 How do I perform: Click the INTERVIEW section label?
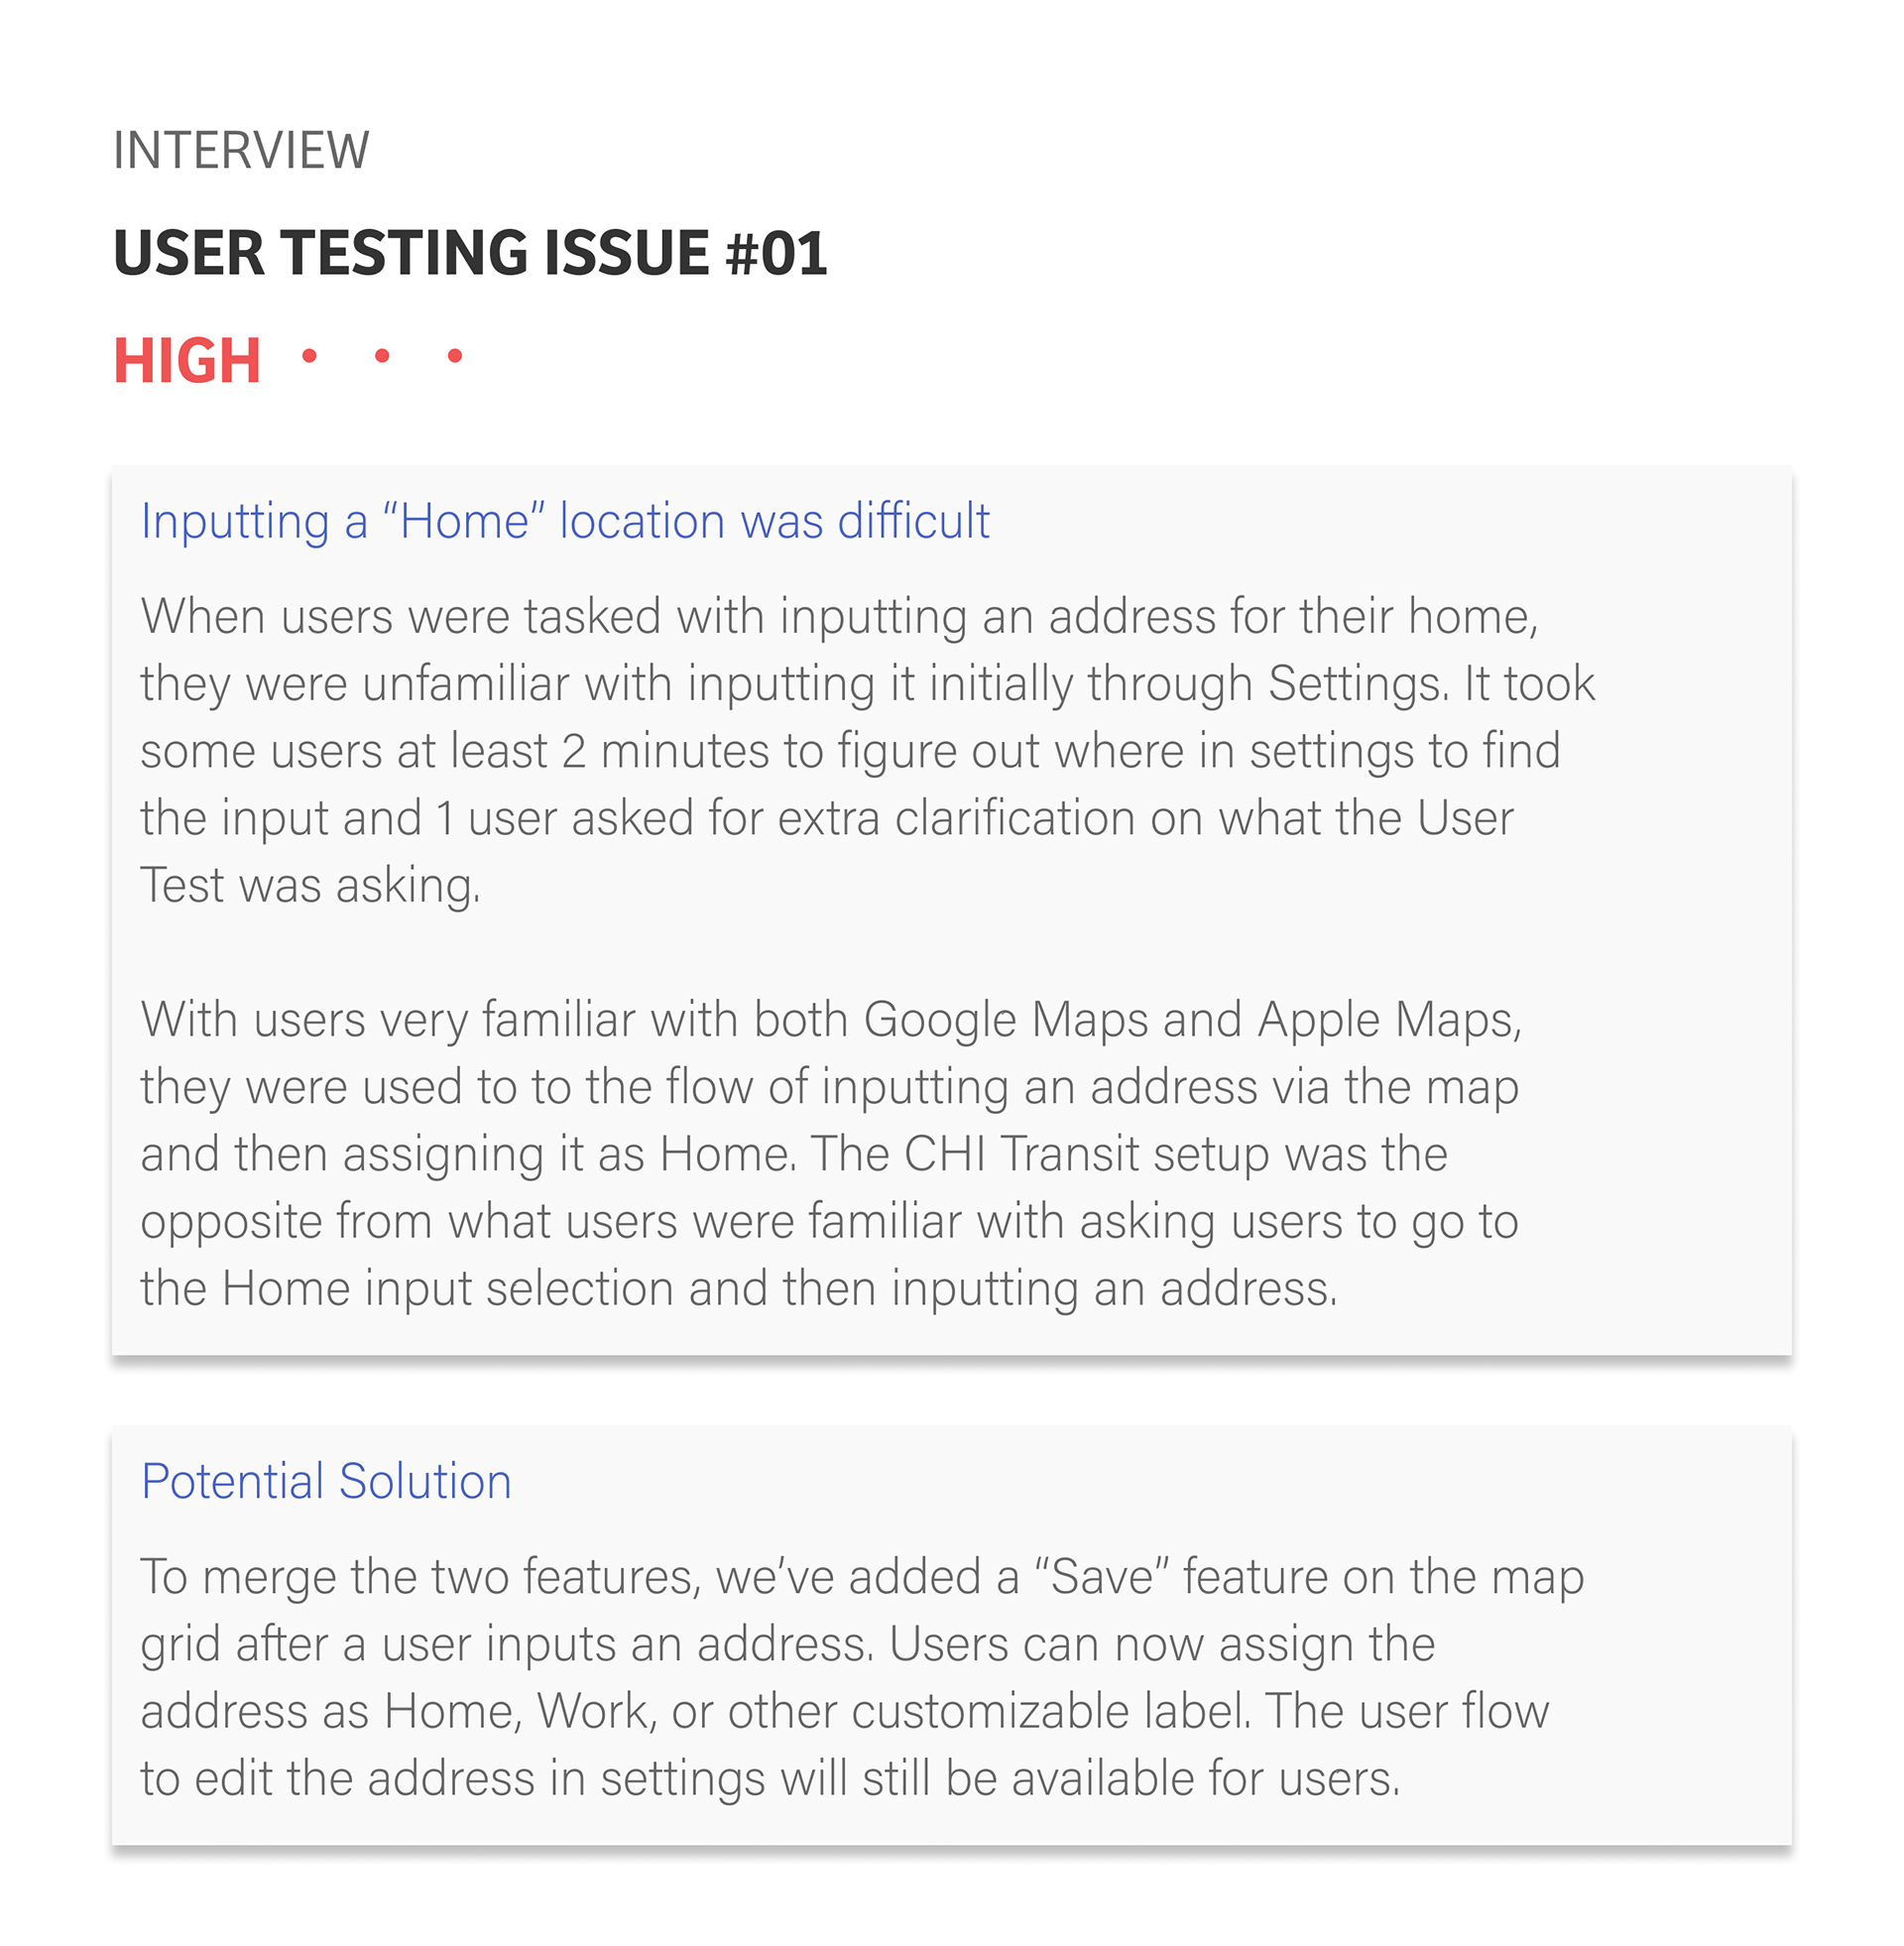(x=241, y=151)
